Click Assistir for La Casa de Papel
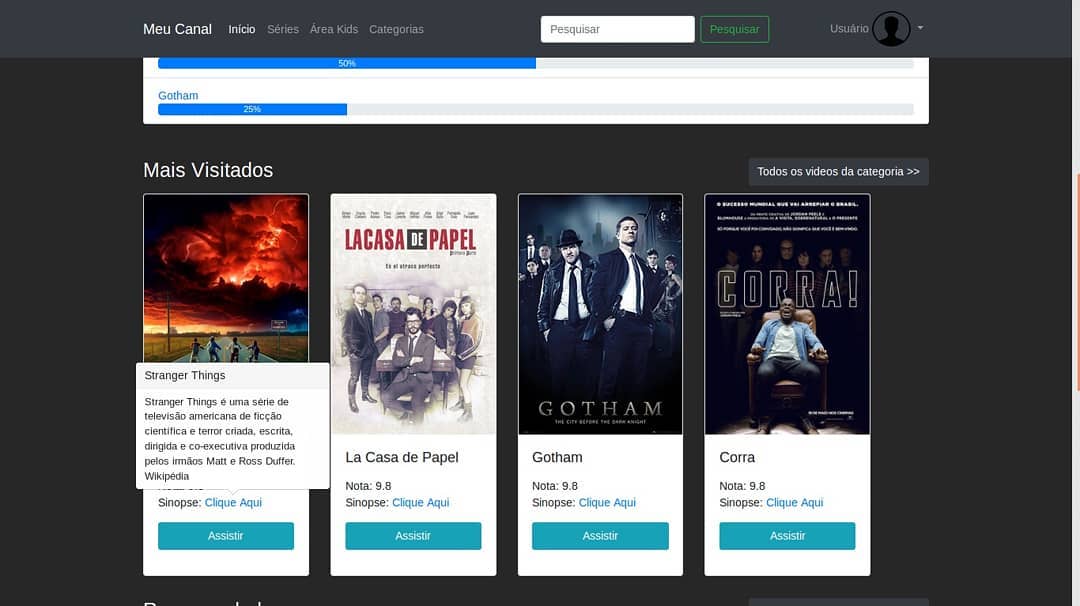This screenshot has height=606, width=1080. 413,536
